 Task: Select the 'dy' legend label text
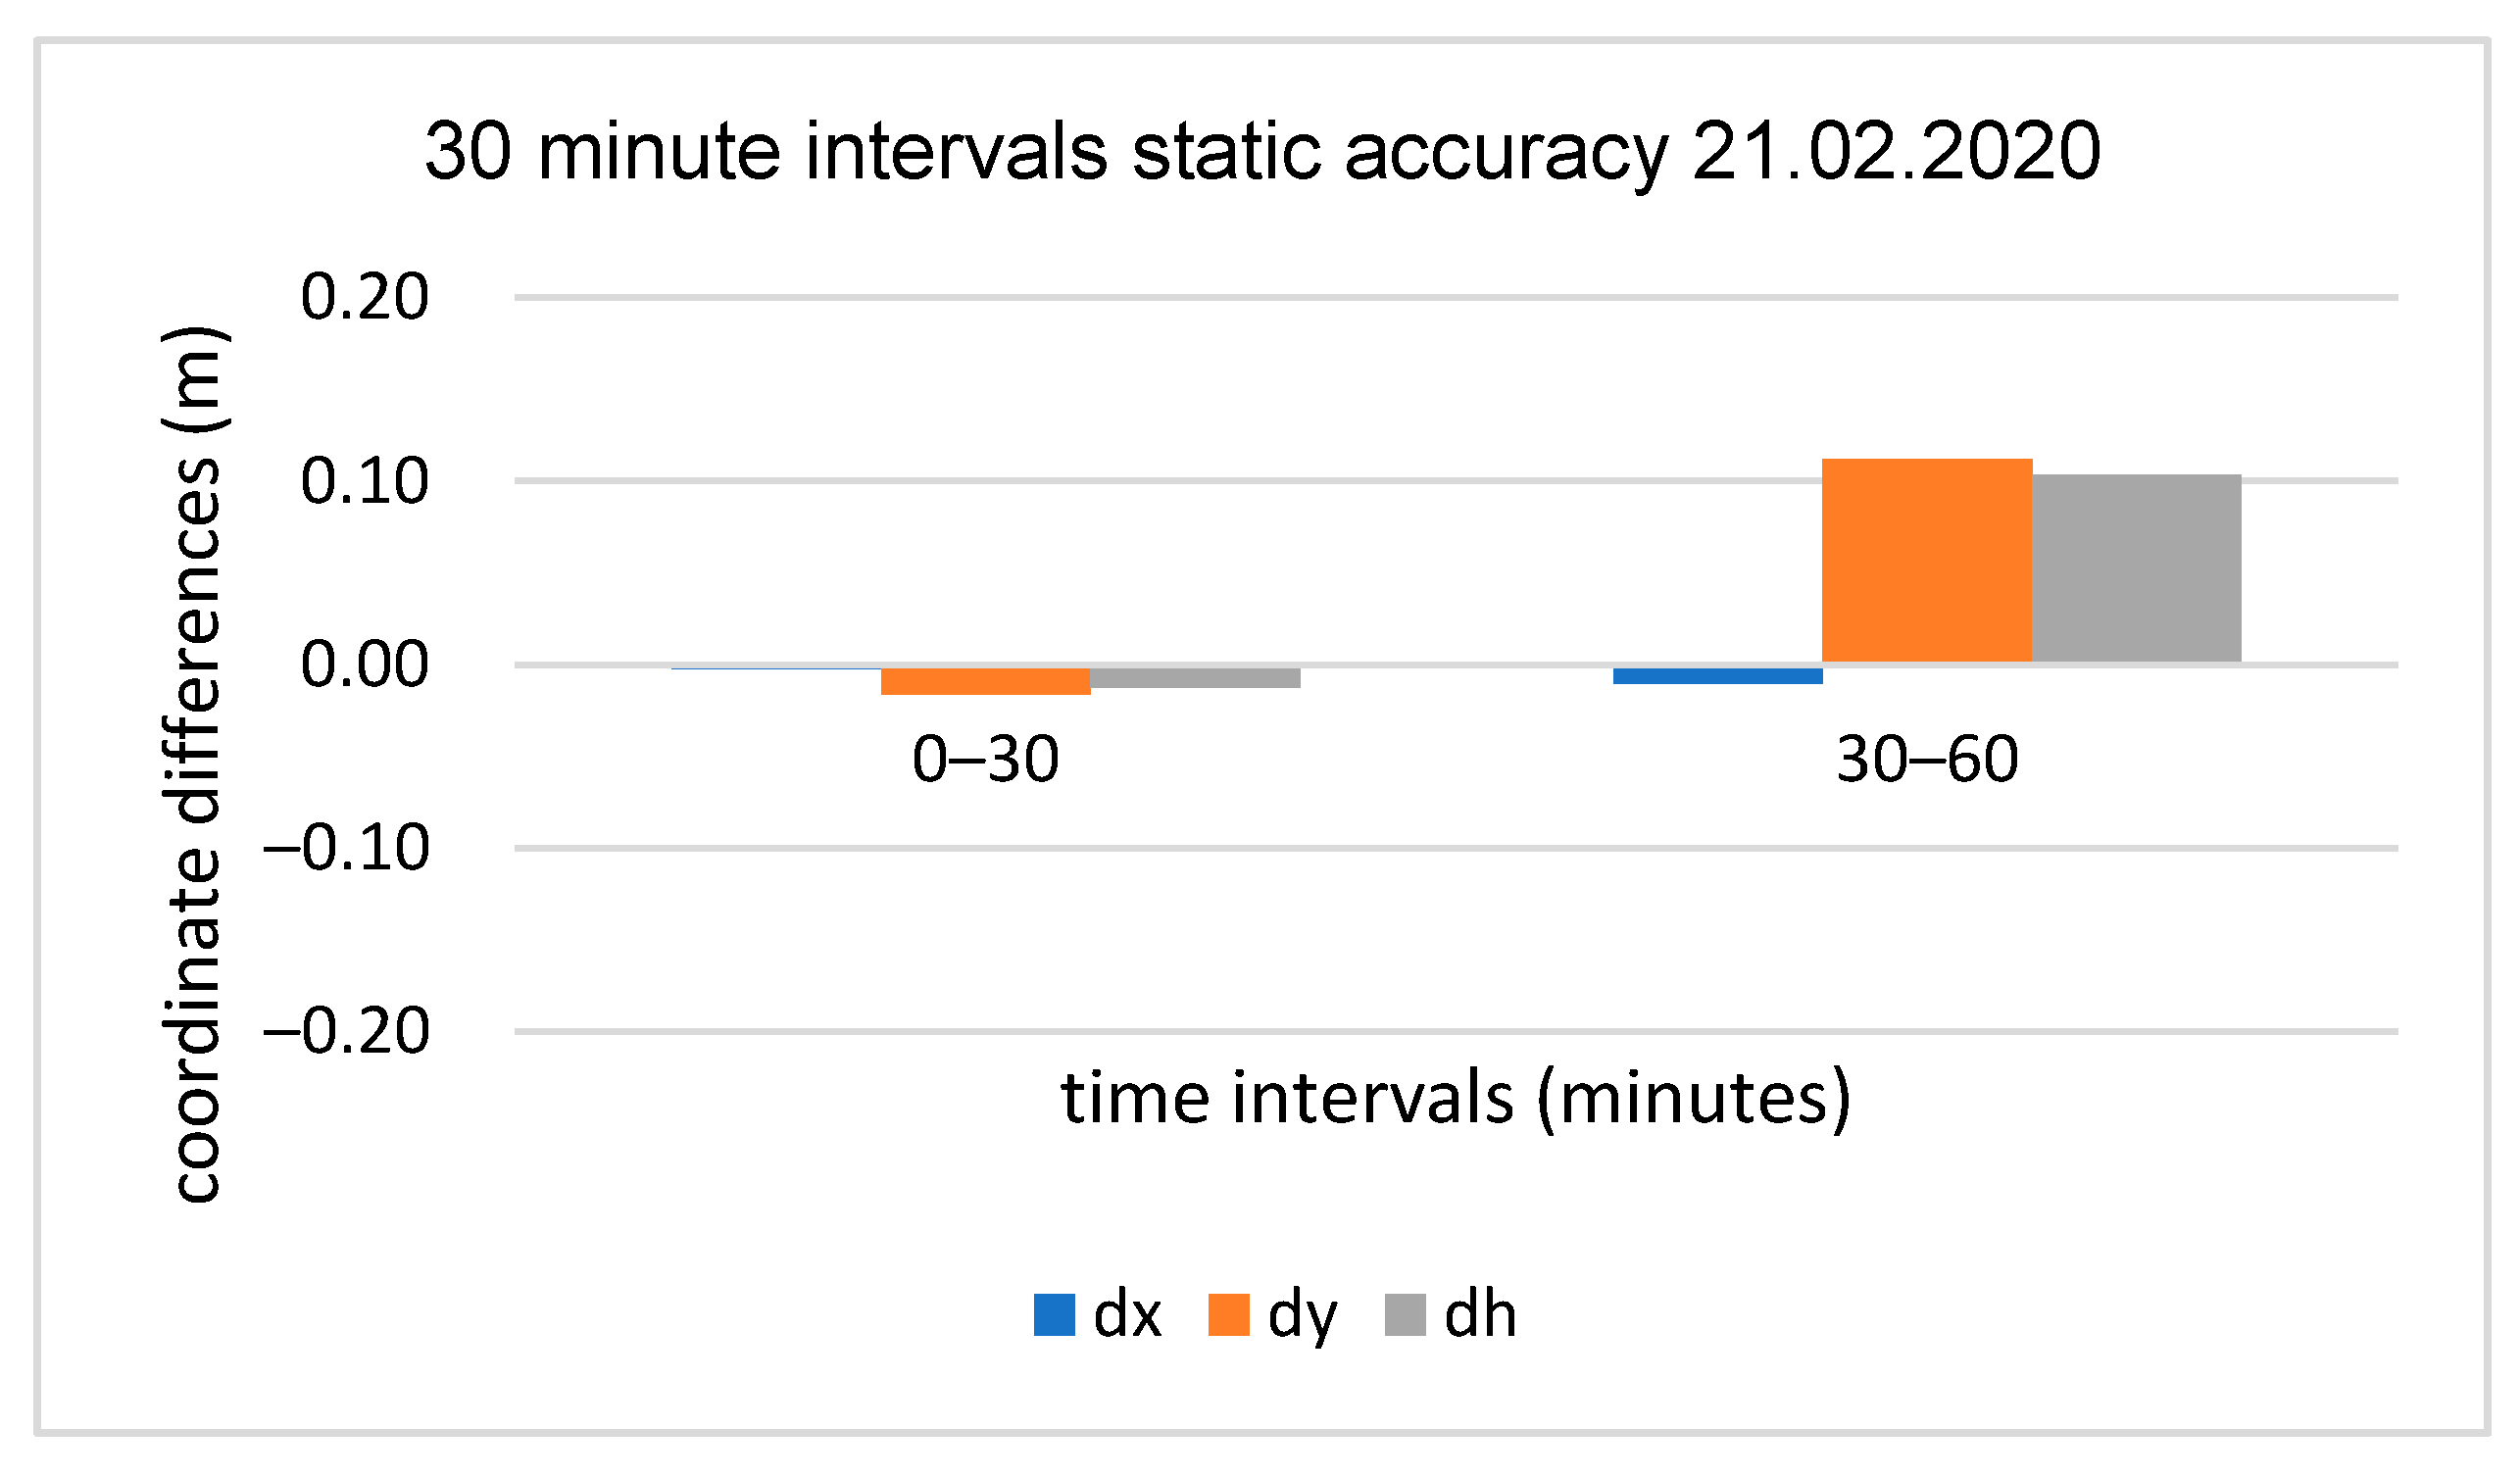point(1302,1317)
